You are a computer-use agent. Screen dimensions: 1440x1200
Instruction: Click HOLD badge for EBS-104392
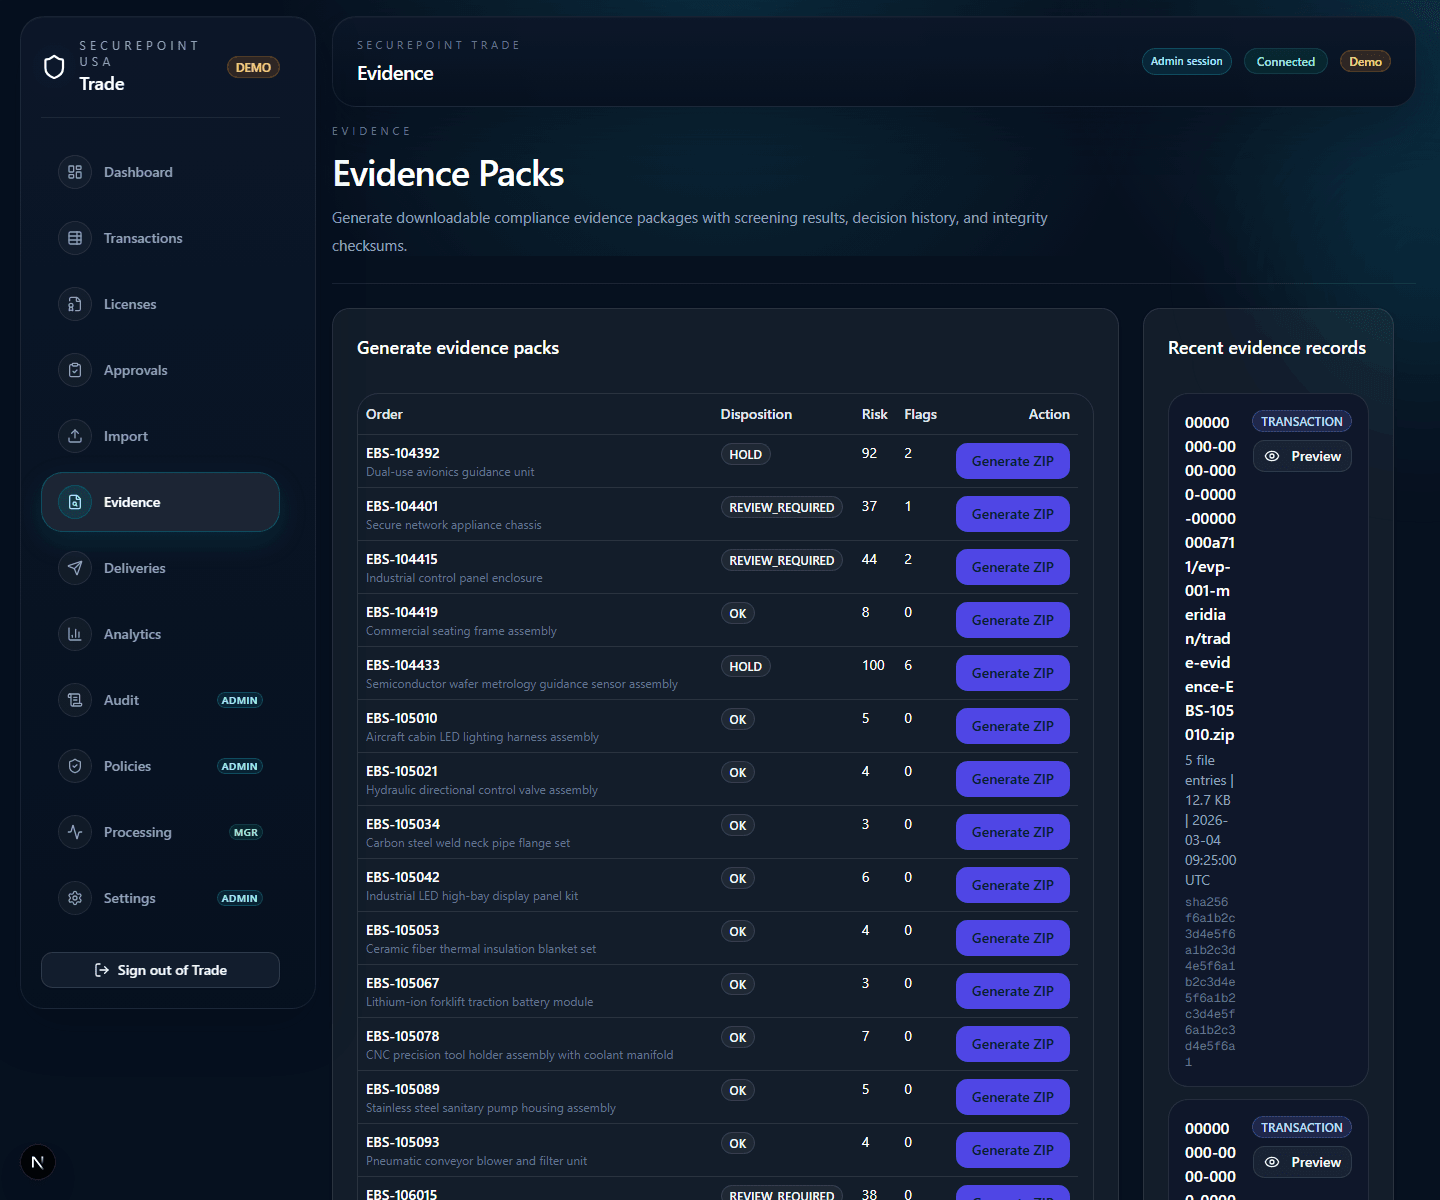coord(746,454)
